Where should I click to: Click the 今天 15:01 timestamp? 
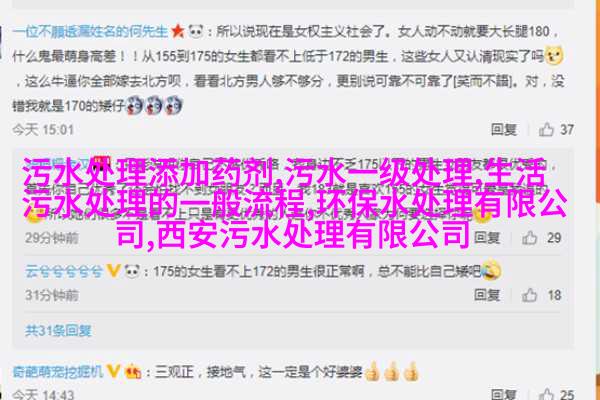(43, 130)
